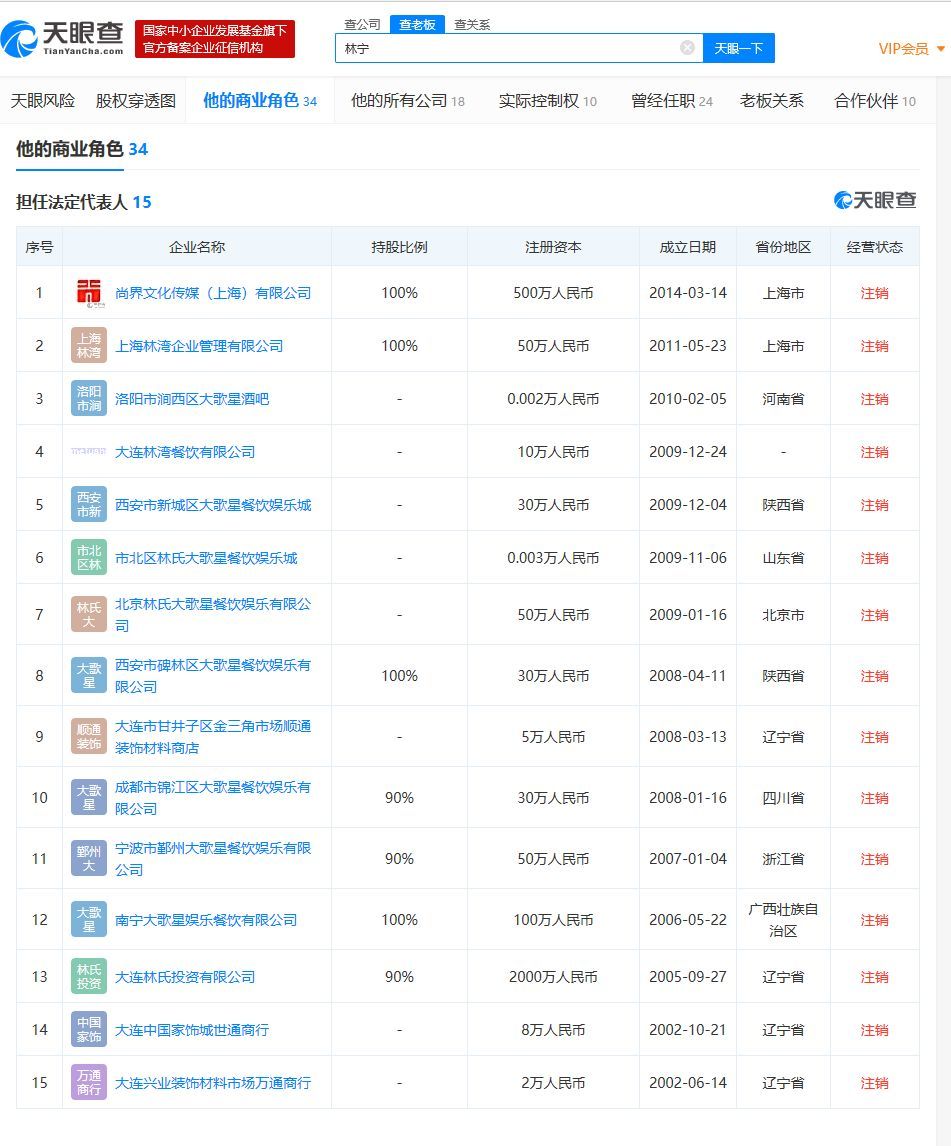
Task: Click the 上海林湾 company avatar icon
Action: coord(89,346)
